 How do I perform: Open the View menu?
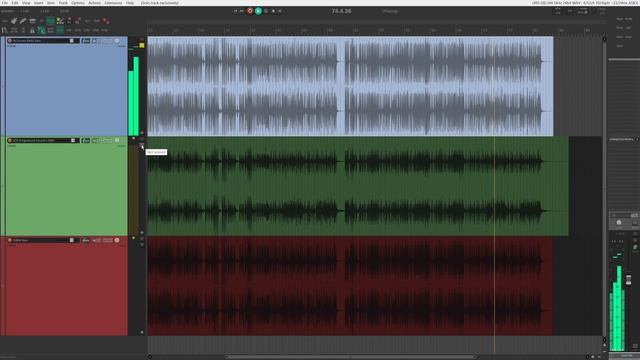(26, 3)
